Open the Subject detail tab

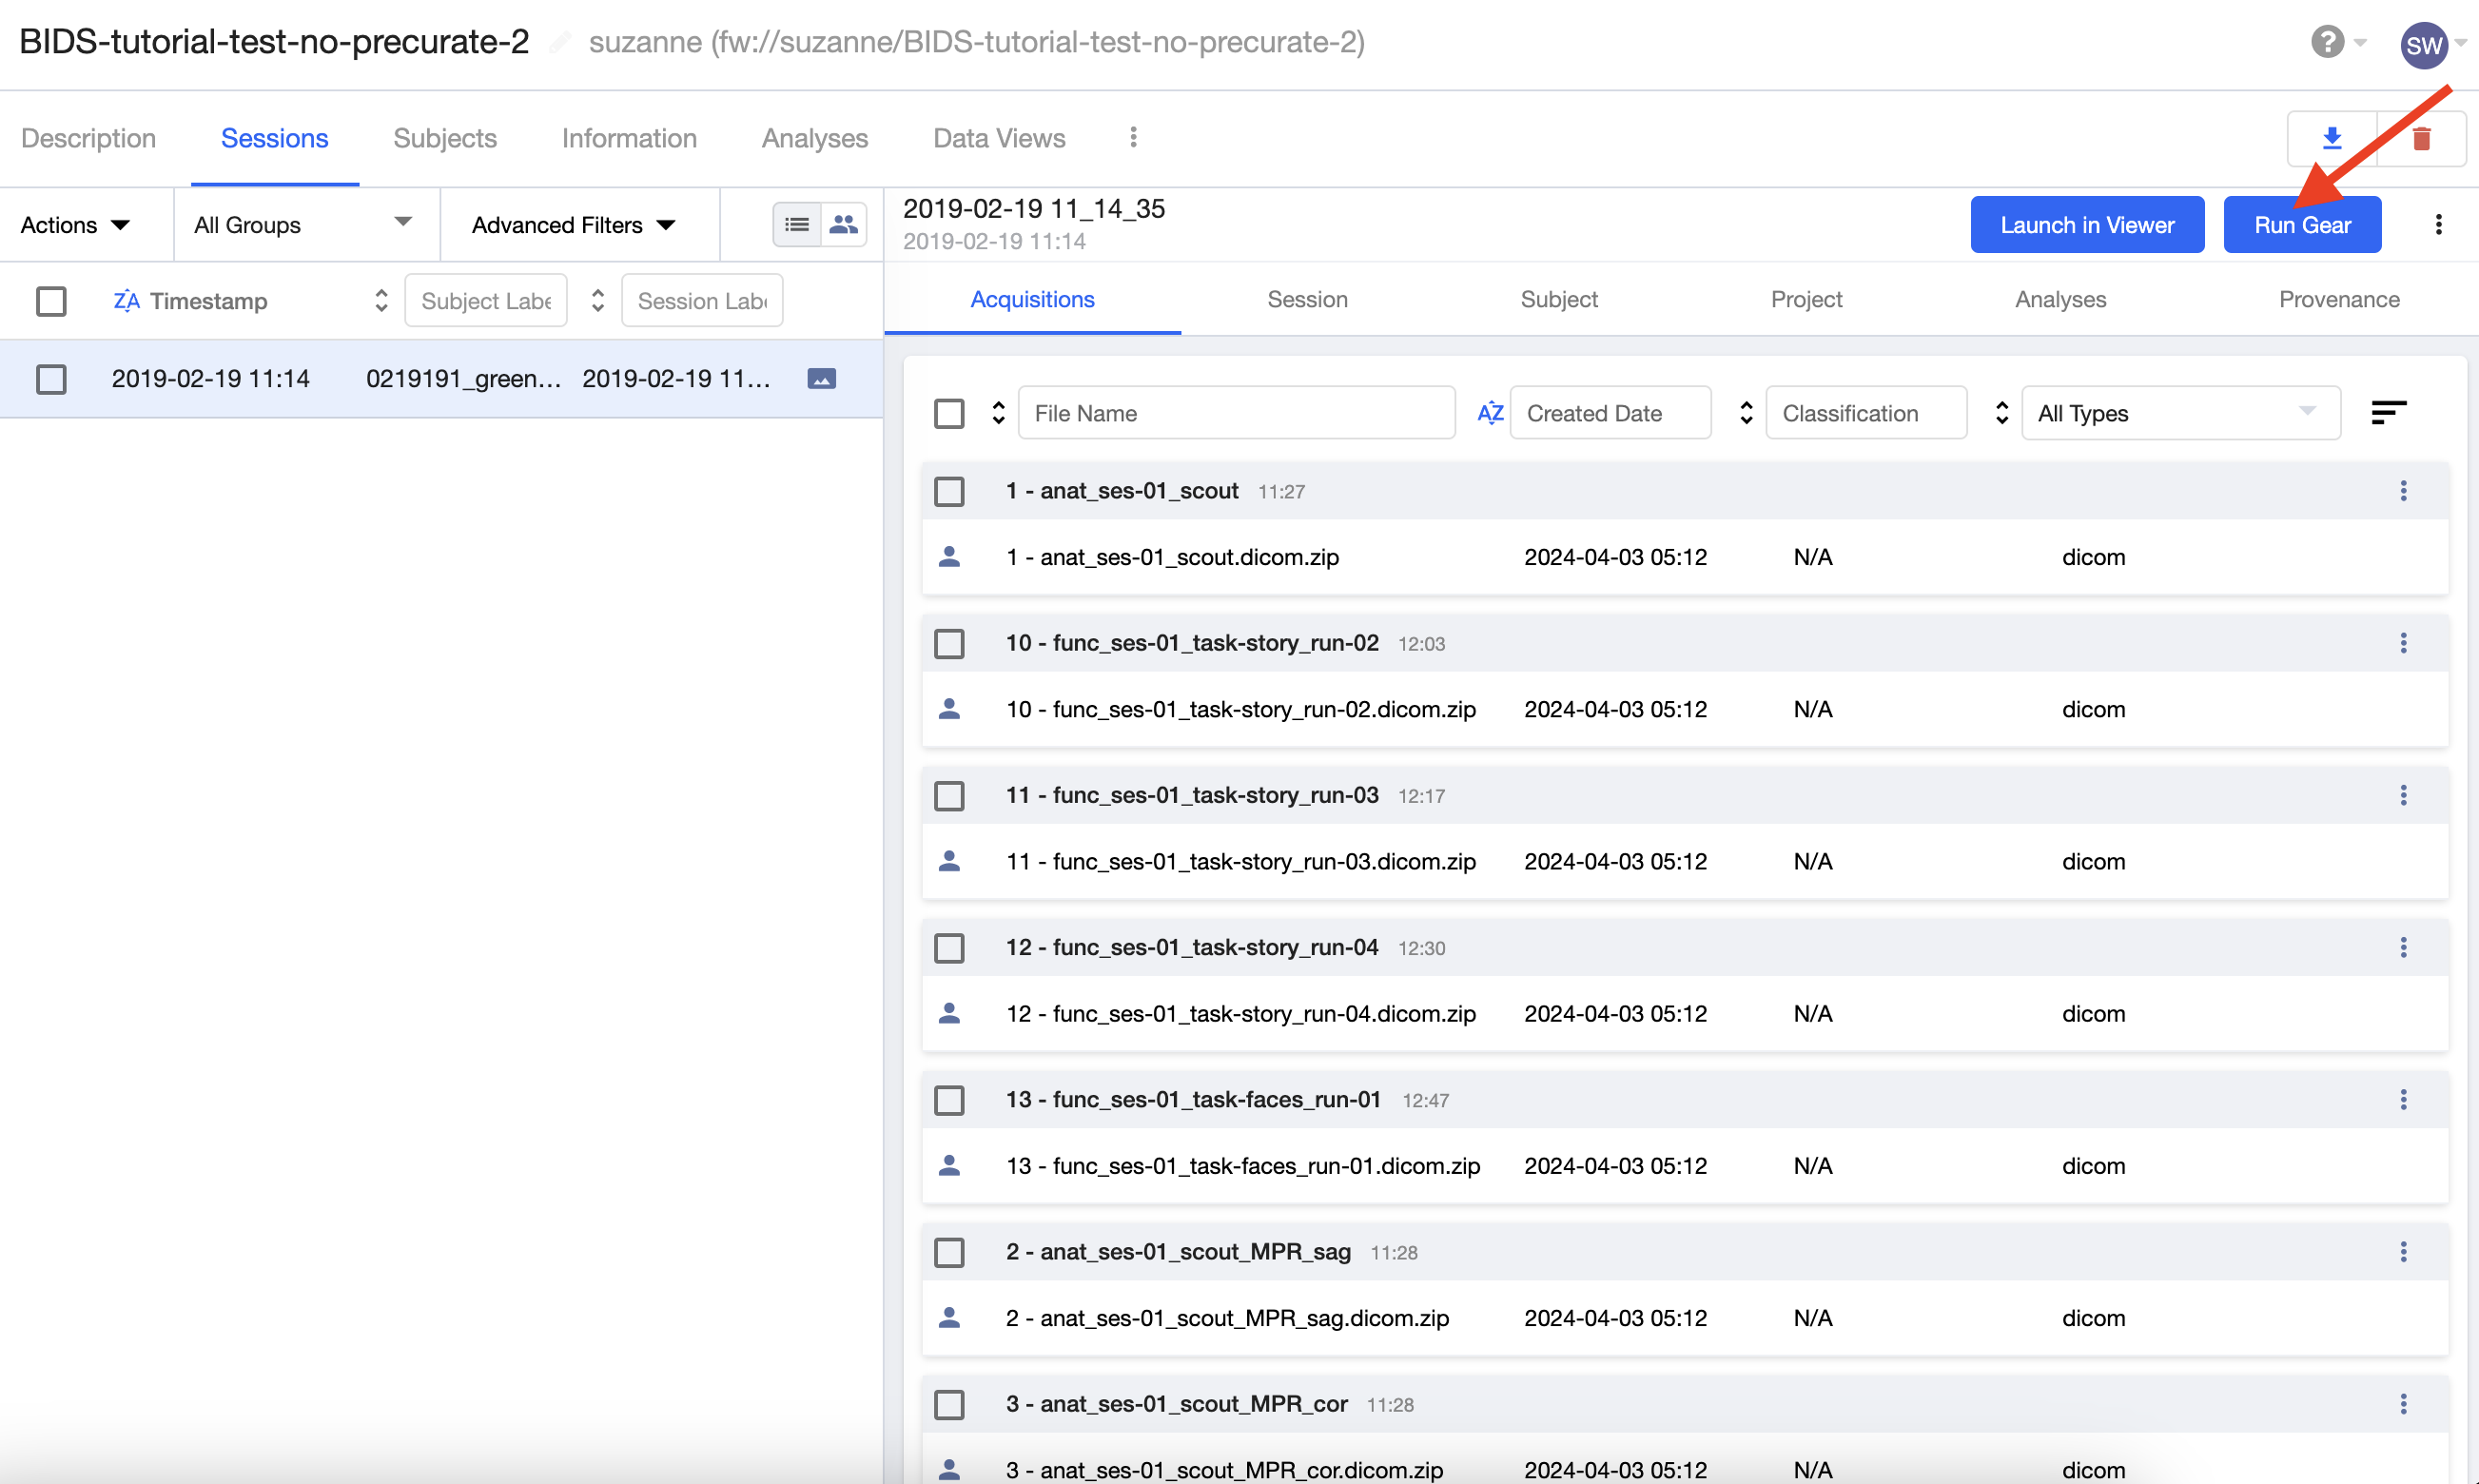1558,299
